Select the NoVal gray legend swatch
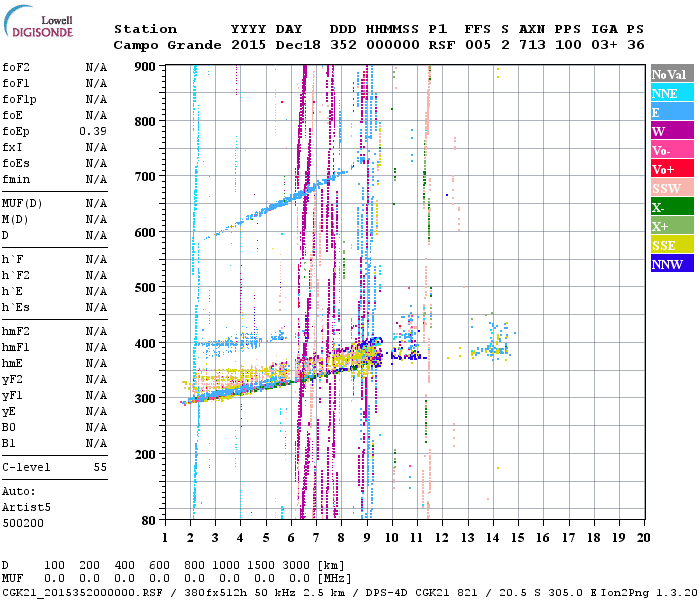This screenshot has width=700, height=600. coord(672,74)
